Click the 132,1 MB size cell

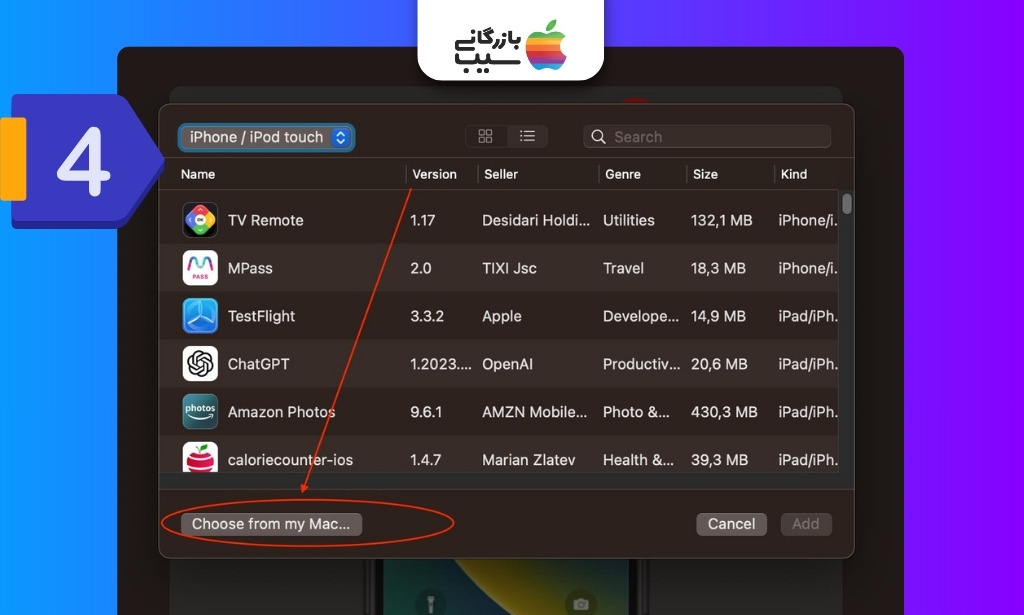click(722, 221)
